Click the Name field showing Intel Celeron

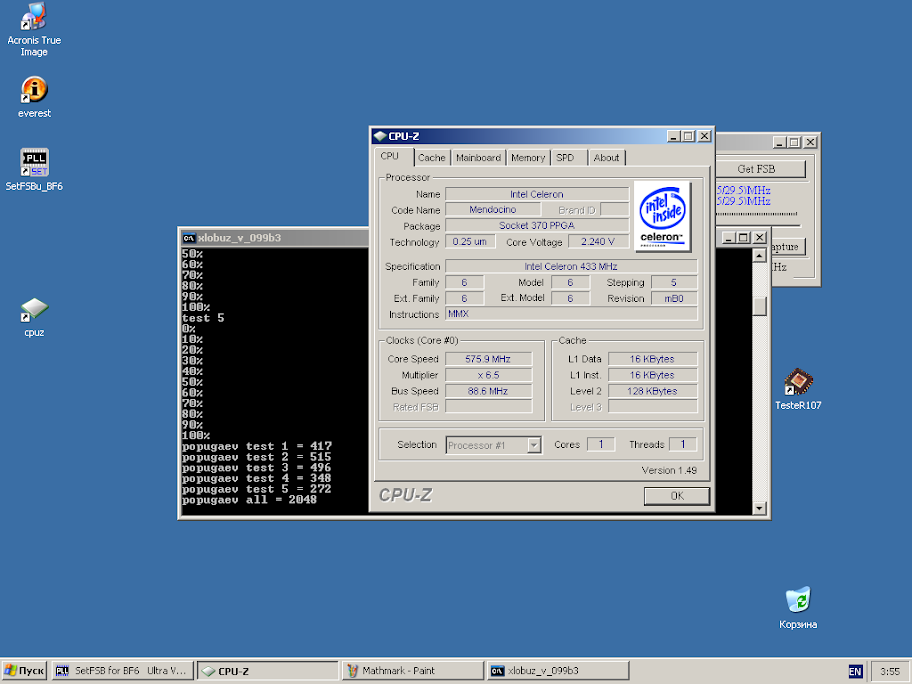click(537, 194)
